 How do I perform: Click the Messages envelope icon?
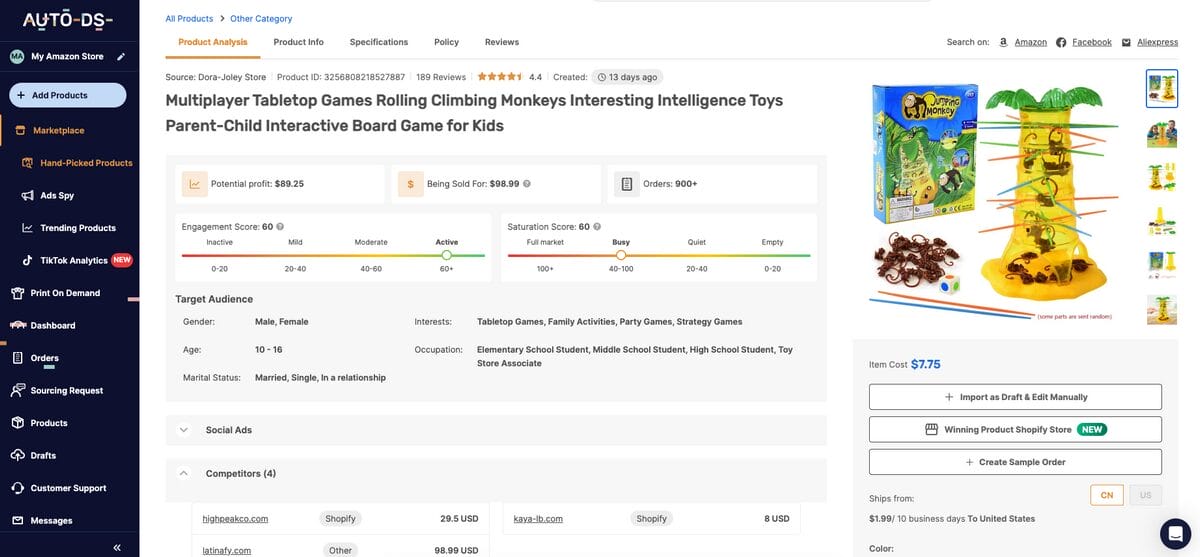[17, 521]
